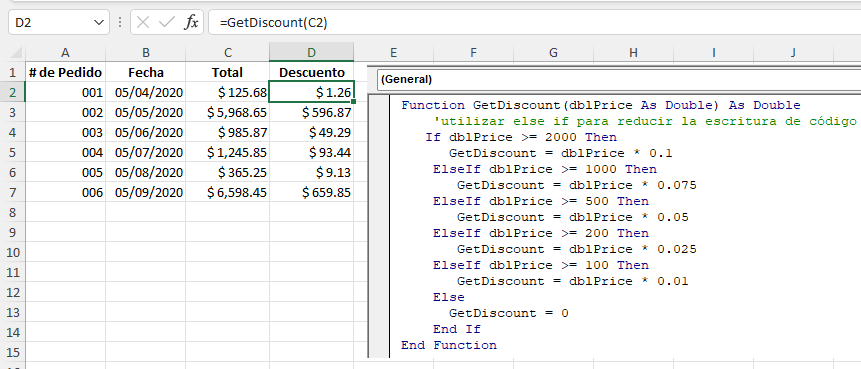Select column D header

click(x=311, y=53)
